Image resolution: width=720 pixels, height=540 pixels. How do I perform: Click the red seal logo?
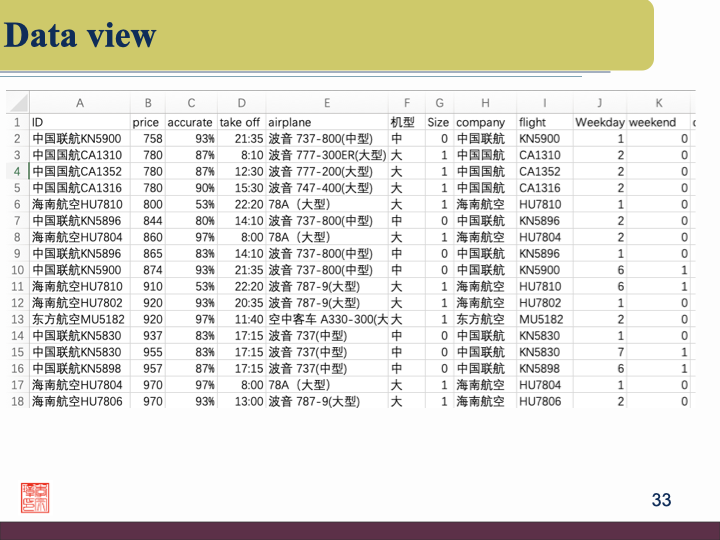pyautogui.click(x=35, y=498)
